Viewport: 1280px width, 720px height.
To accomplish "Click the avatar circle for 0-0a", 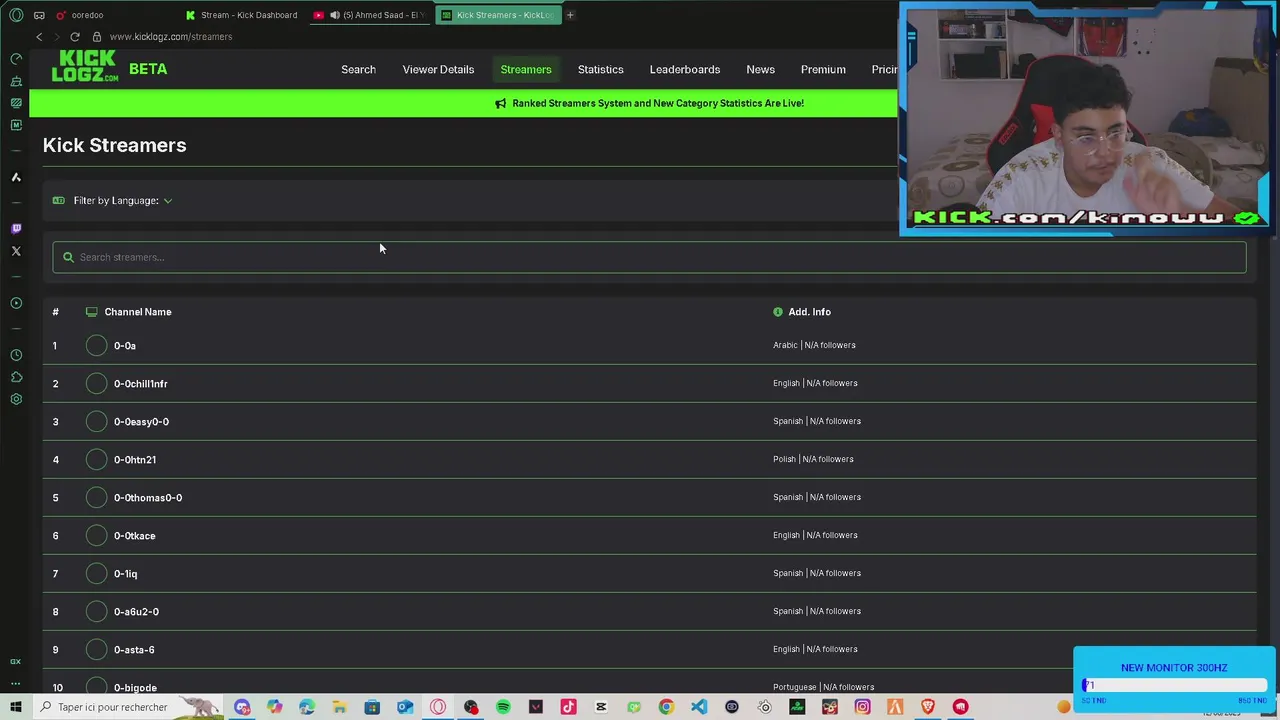I will click(96, 346).
